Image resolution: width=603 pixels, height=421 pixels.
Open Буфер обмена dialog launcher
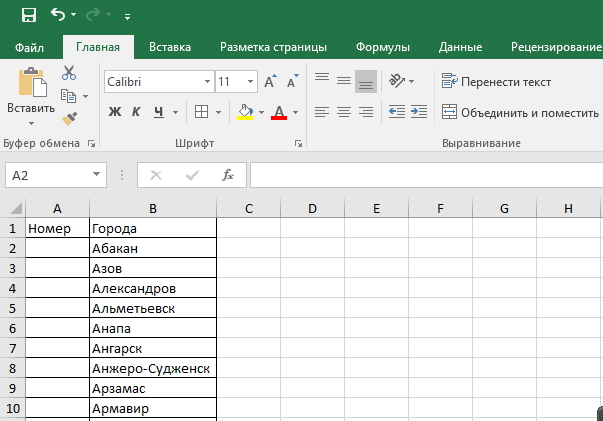pyautogui.click(x=92, y=143)
